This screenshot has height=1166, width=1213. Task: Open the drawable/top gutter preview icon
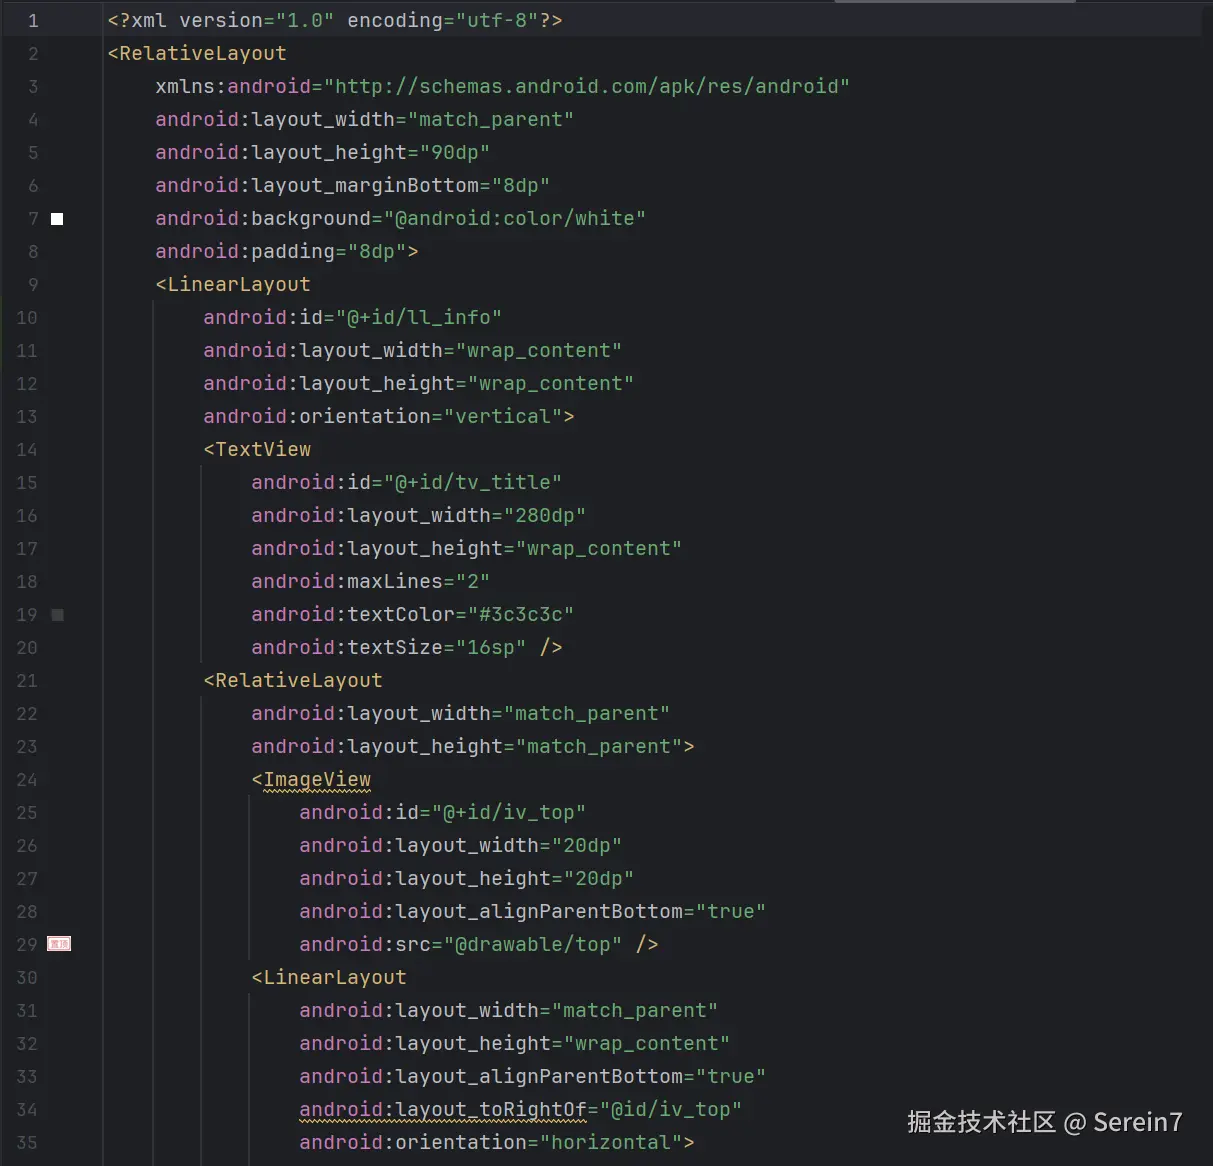(x=59, y=944)
